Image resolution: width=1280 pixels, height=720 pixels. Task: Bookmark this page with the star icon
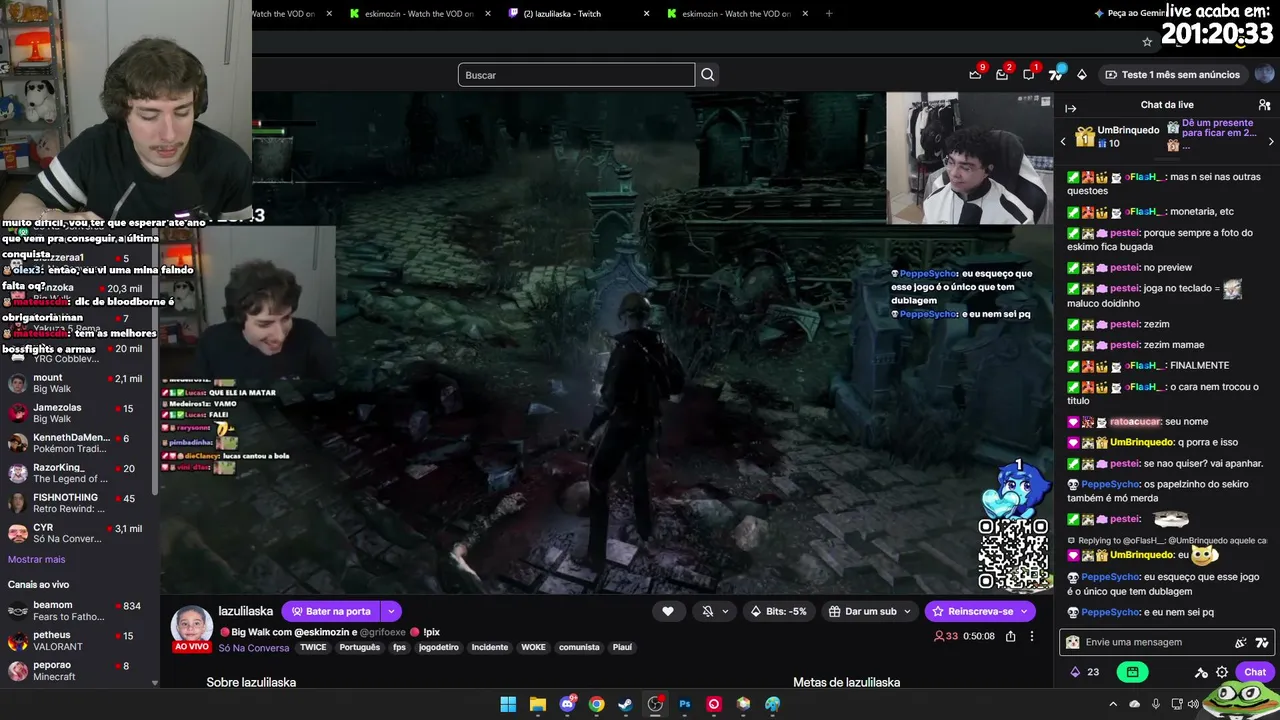point(1147,42)
